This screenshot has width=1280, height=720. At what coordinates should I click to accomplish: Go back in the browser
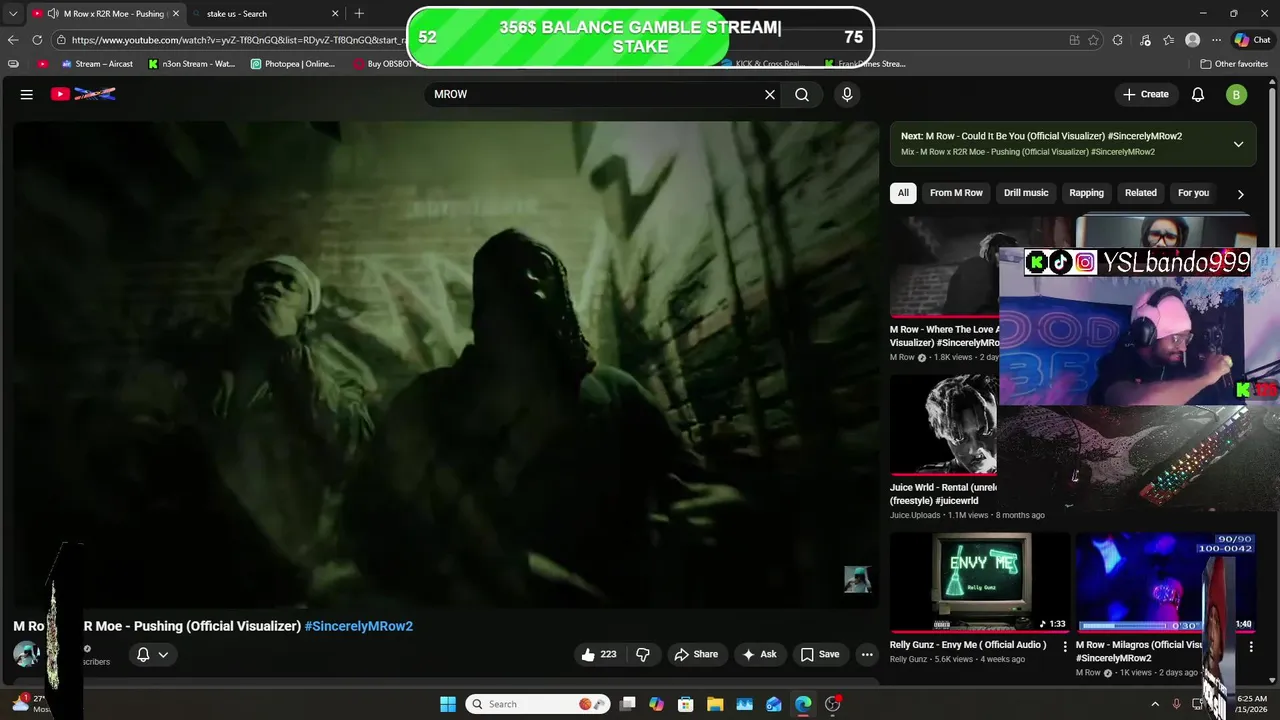pyautogui.click(x=13, y=40)
